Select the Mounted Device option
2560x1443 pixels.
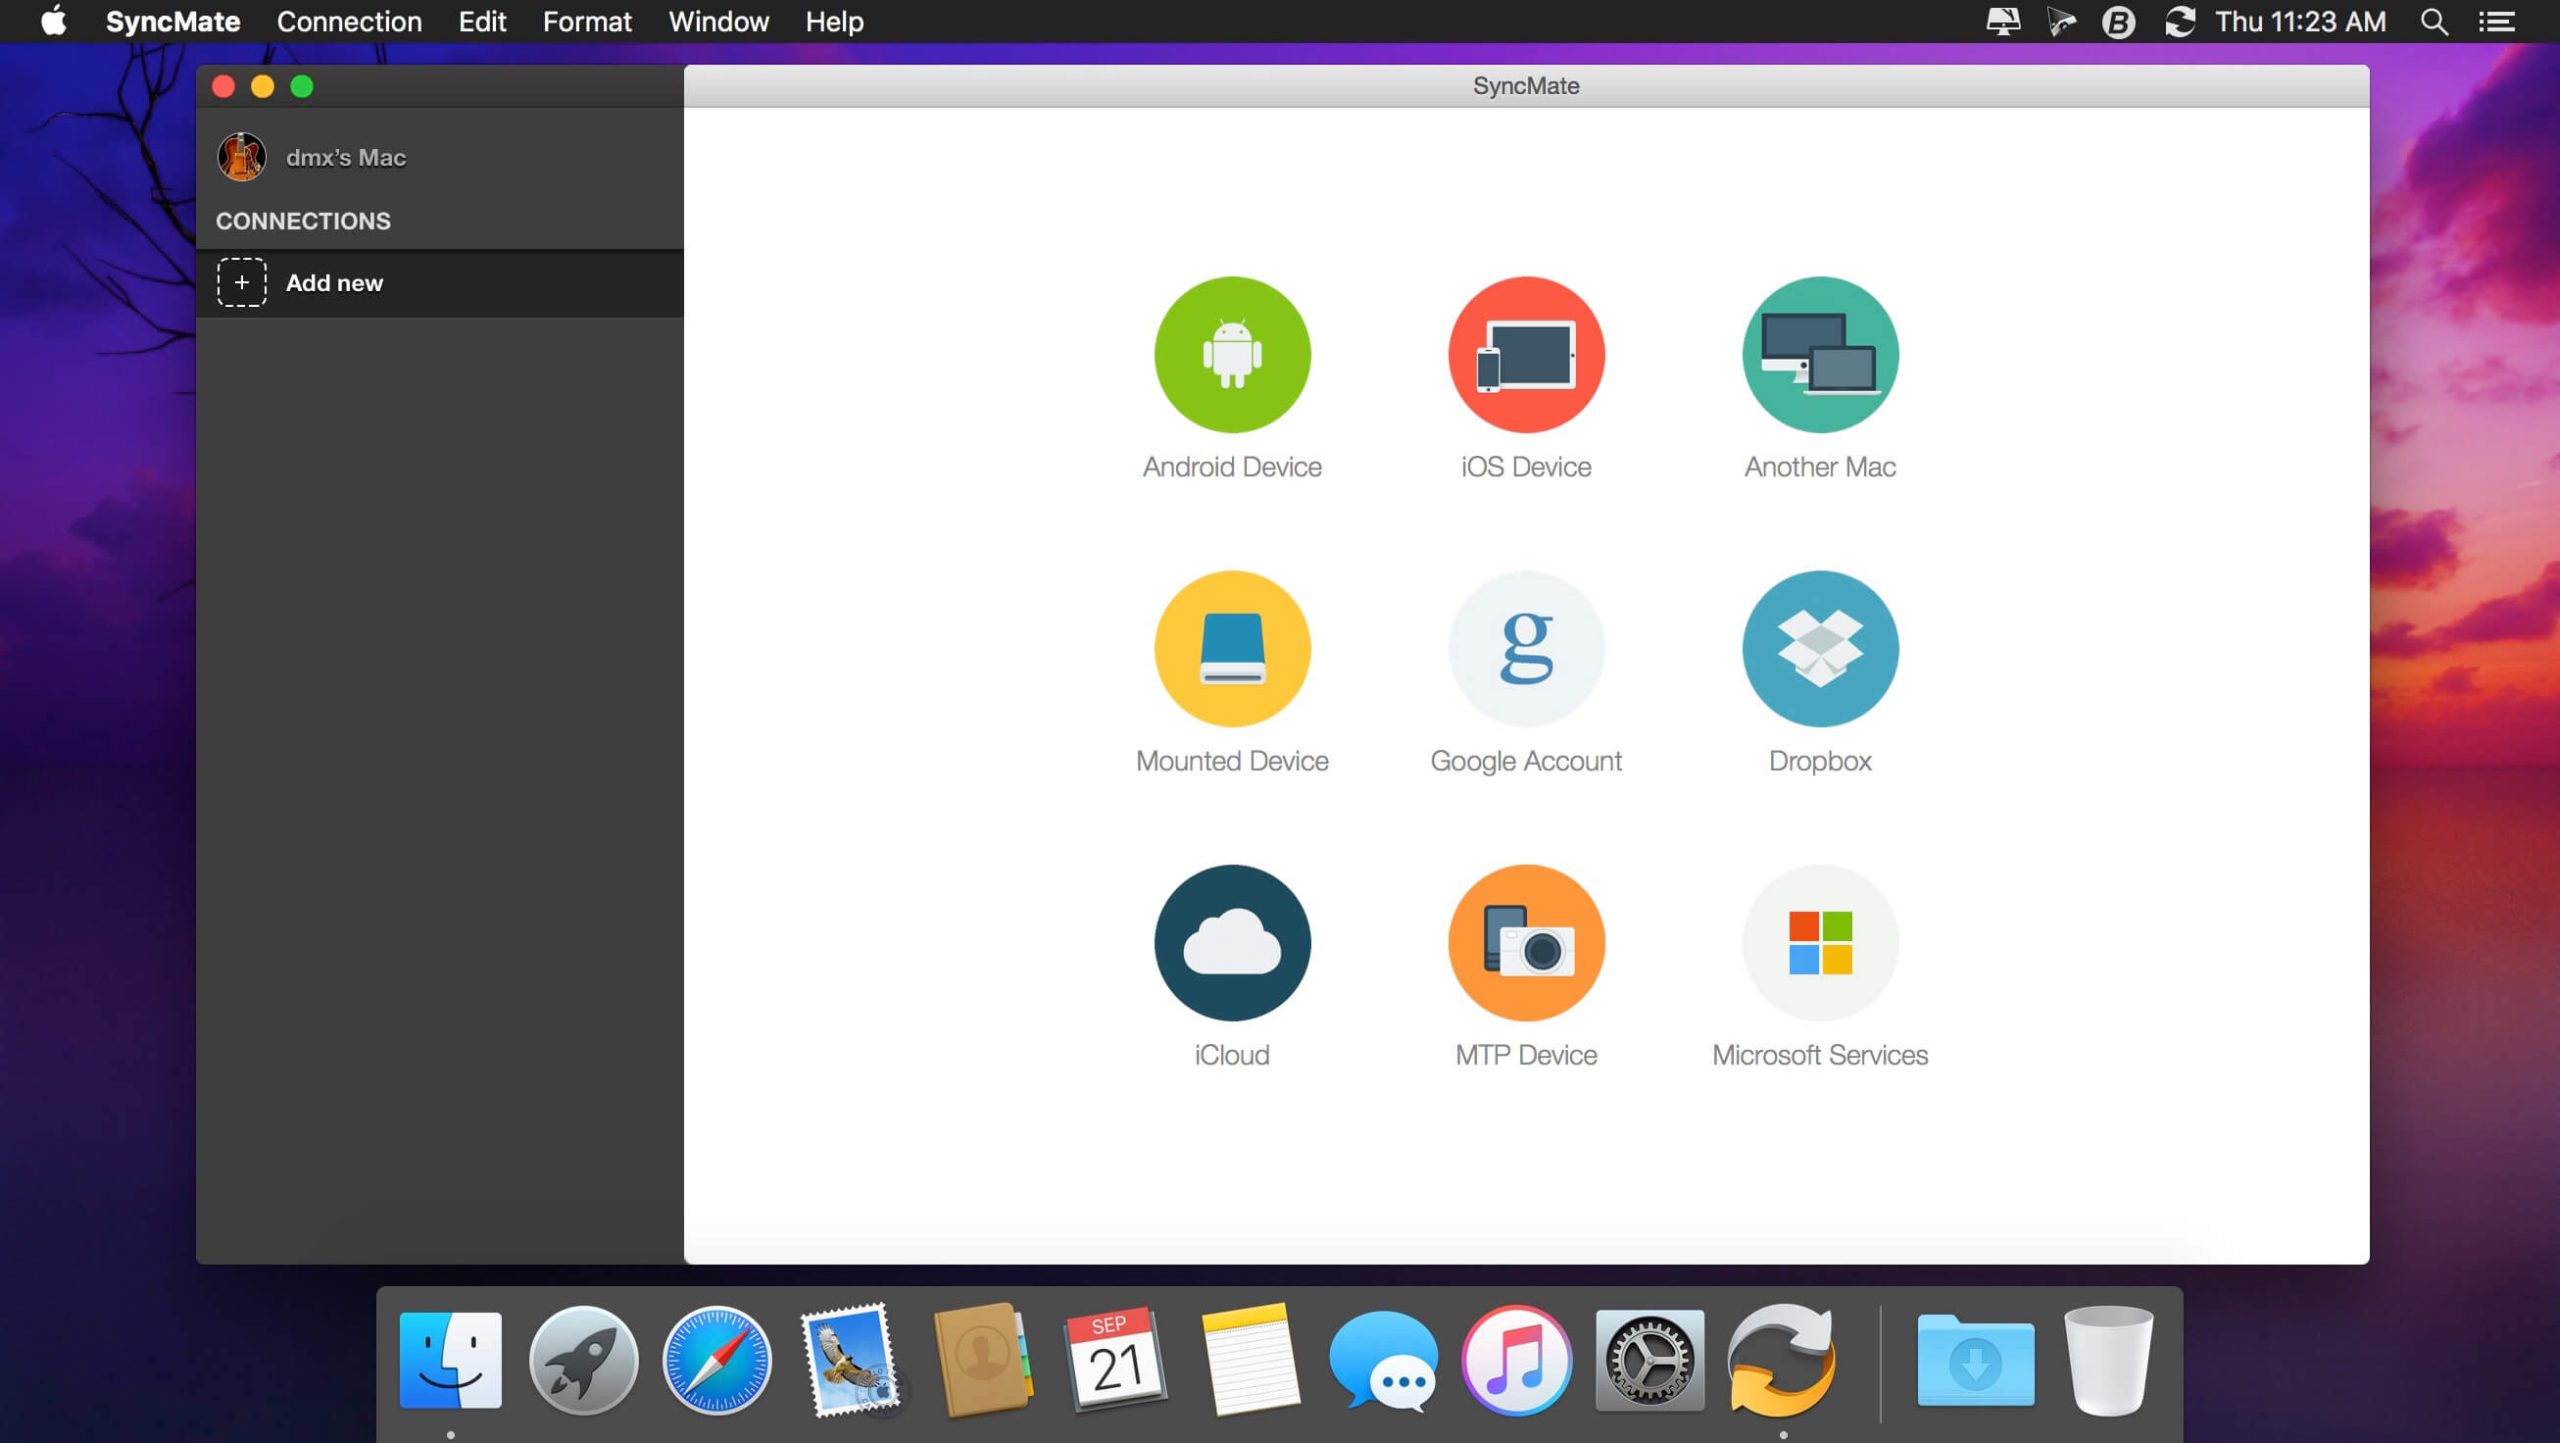pos(1232,648)
